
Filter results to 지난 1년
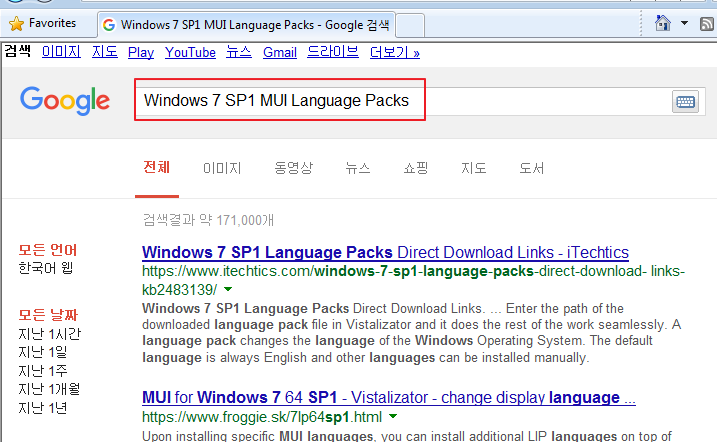[43, 408]
